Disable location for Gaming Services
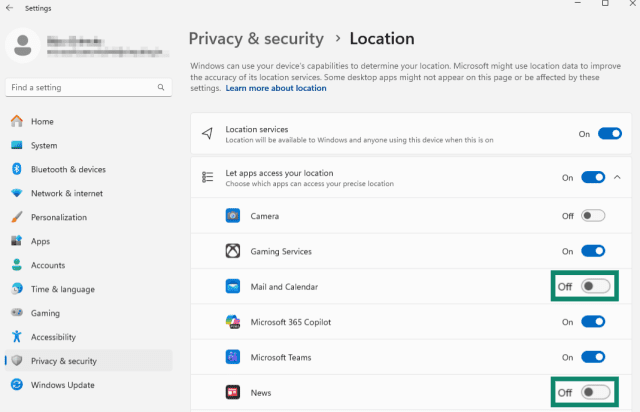The height and width of the screenshot is (412, 640). click(x=593, y=251)
